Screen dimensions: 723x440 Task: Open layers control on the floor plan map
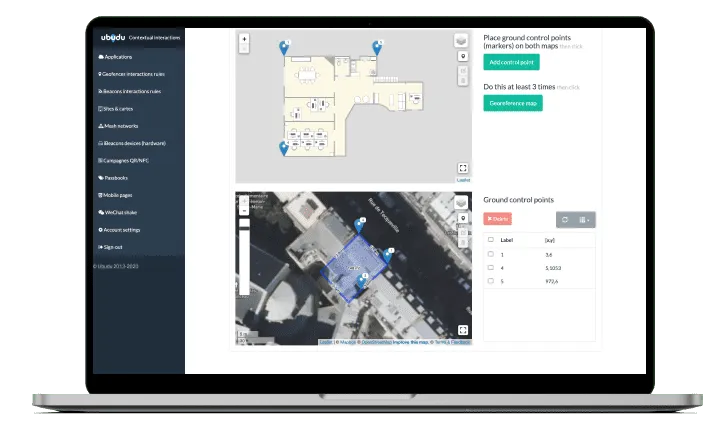(461, 41)
